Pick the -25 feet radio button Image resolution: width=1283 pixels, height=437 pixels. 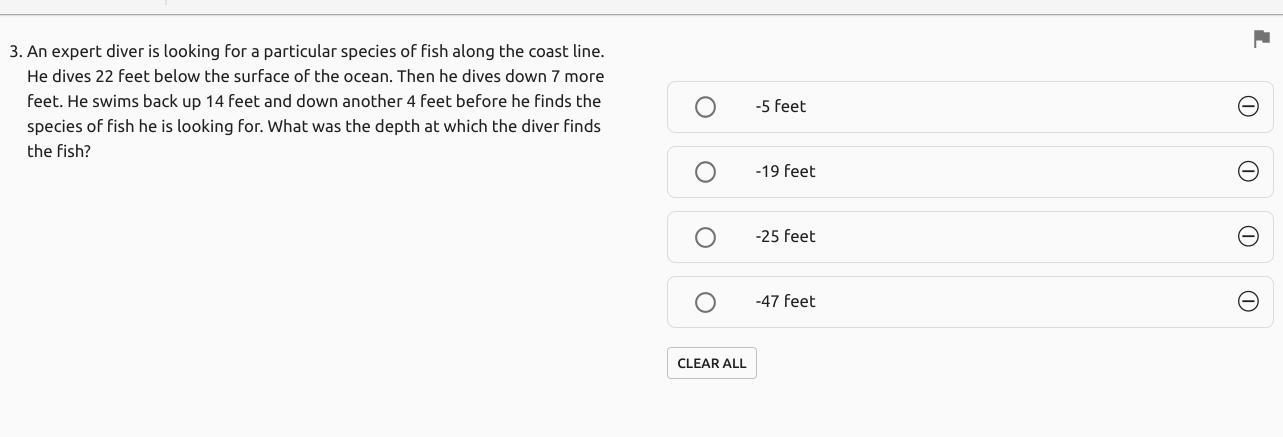tap(705, 237)
